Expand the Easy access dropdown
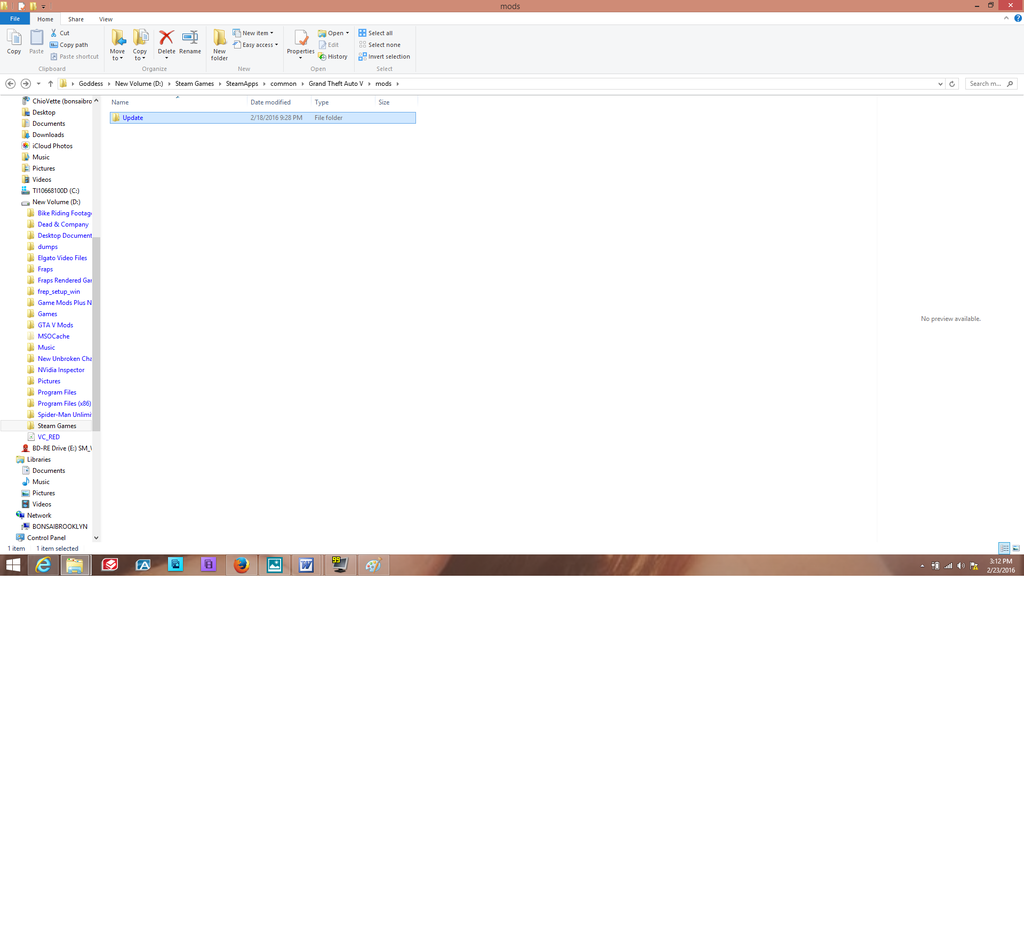Viewport: 1024px width, 926px height. coord(259,45)
